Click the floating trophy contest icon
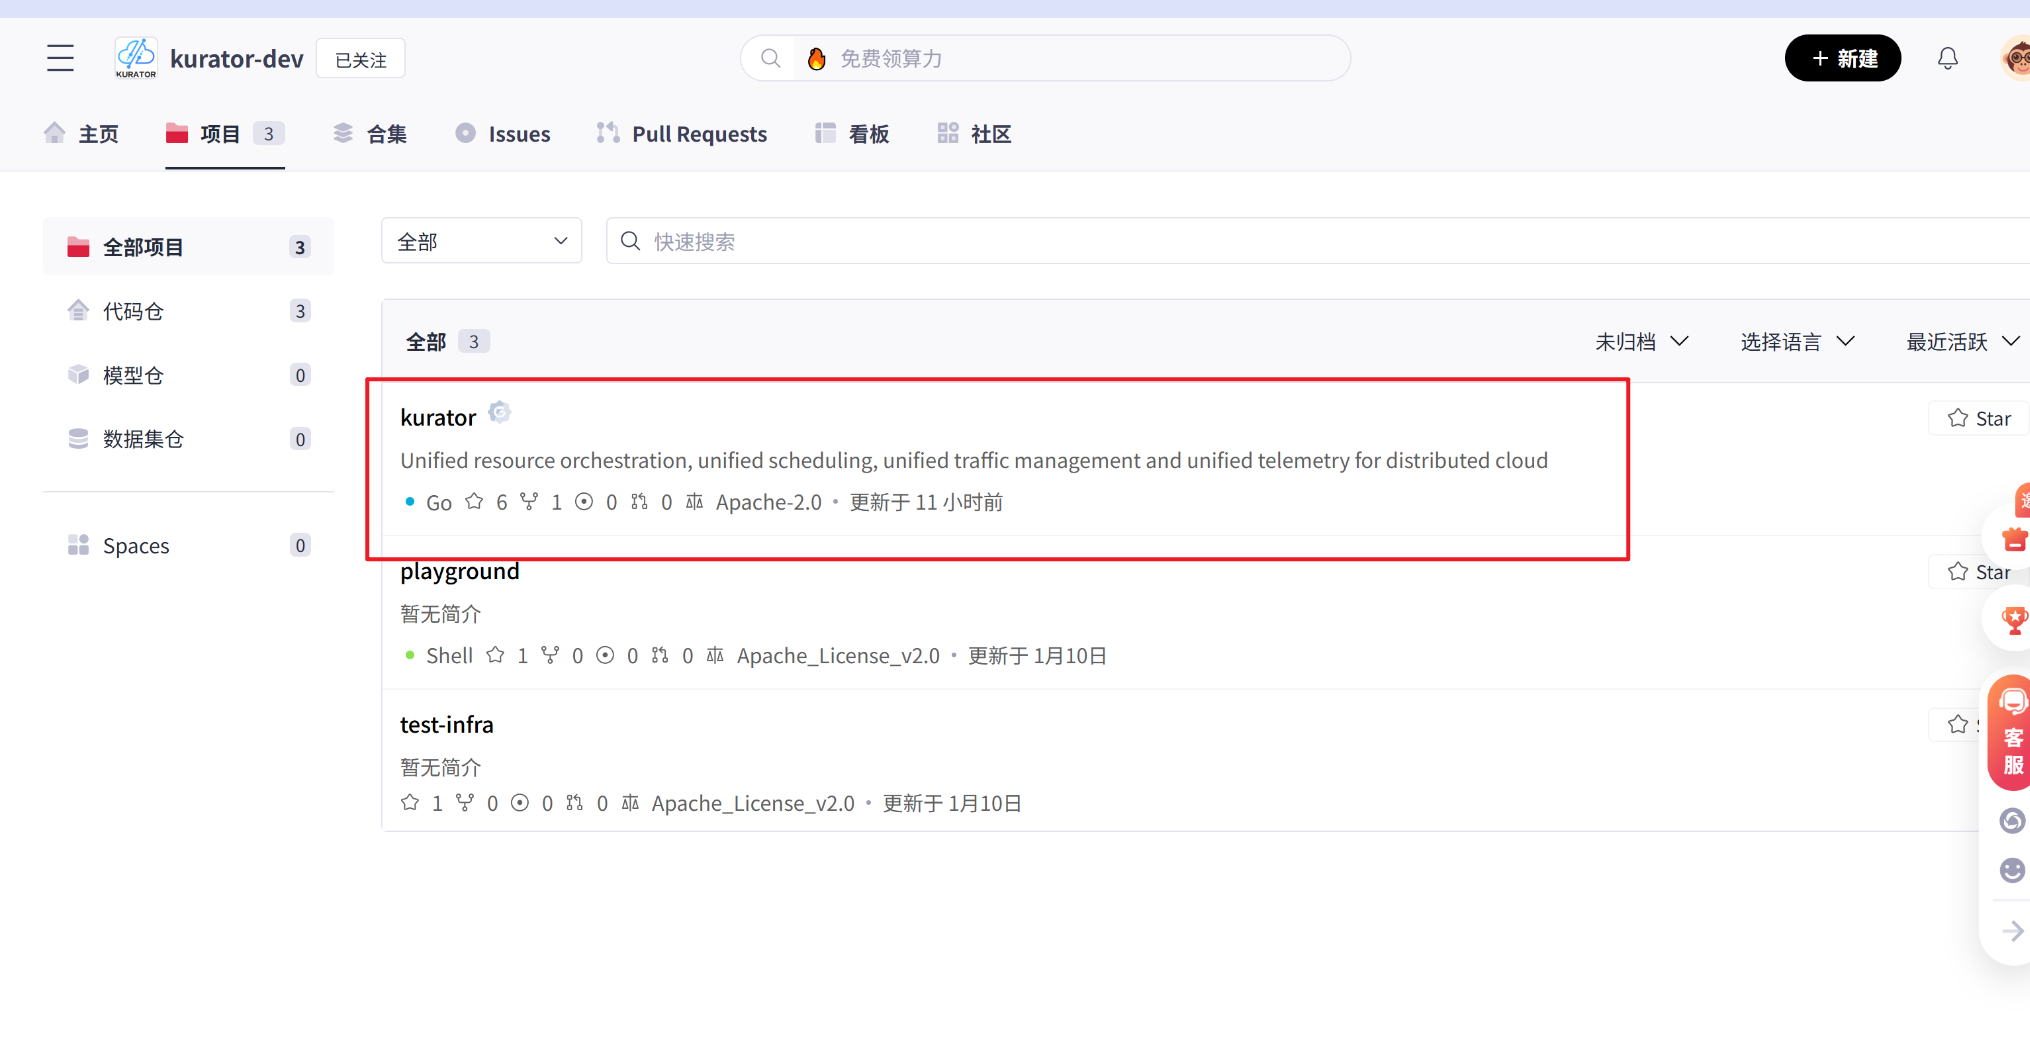Viewport: 2030px width, 1039px height. pyautogui.click(x=2013, y=619)
